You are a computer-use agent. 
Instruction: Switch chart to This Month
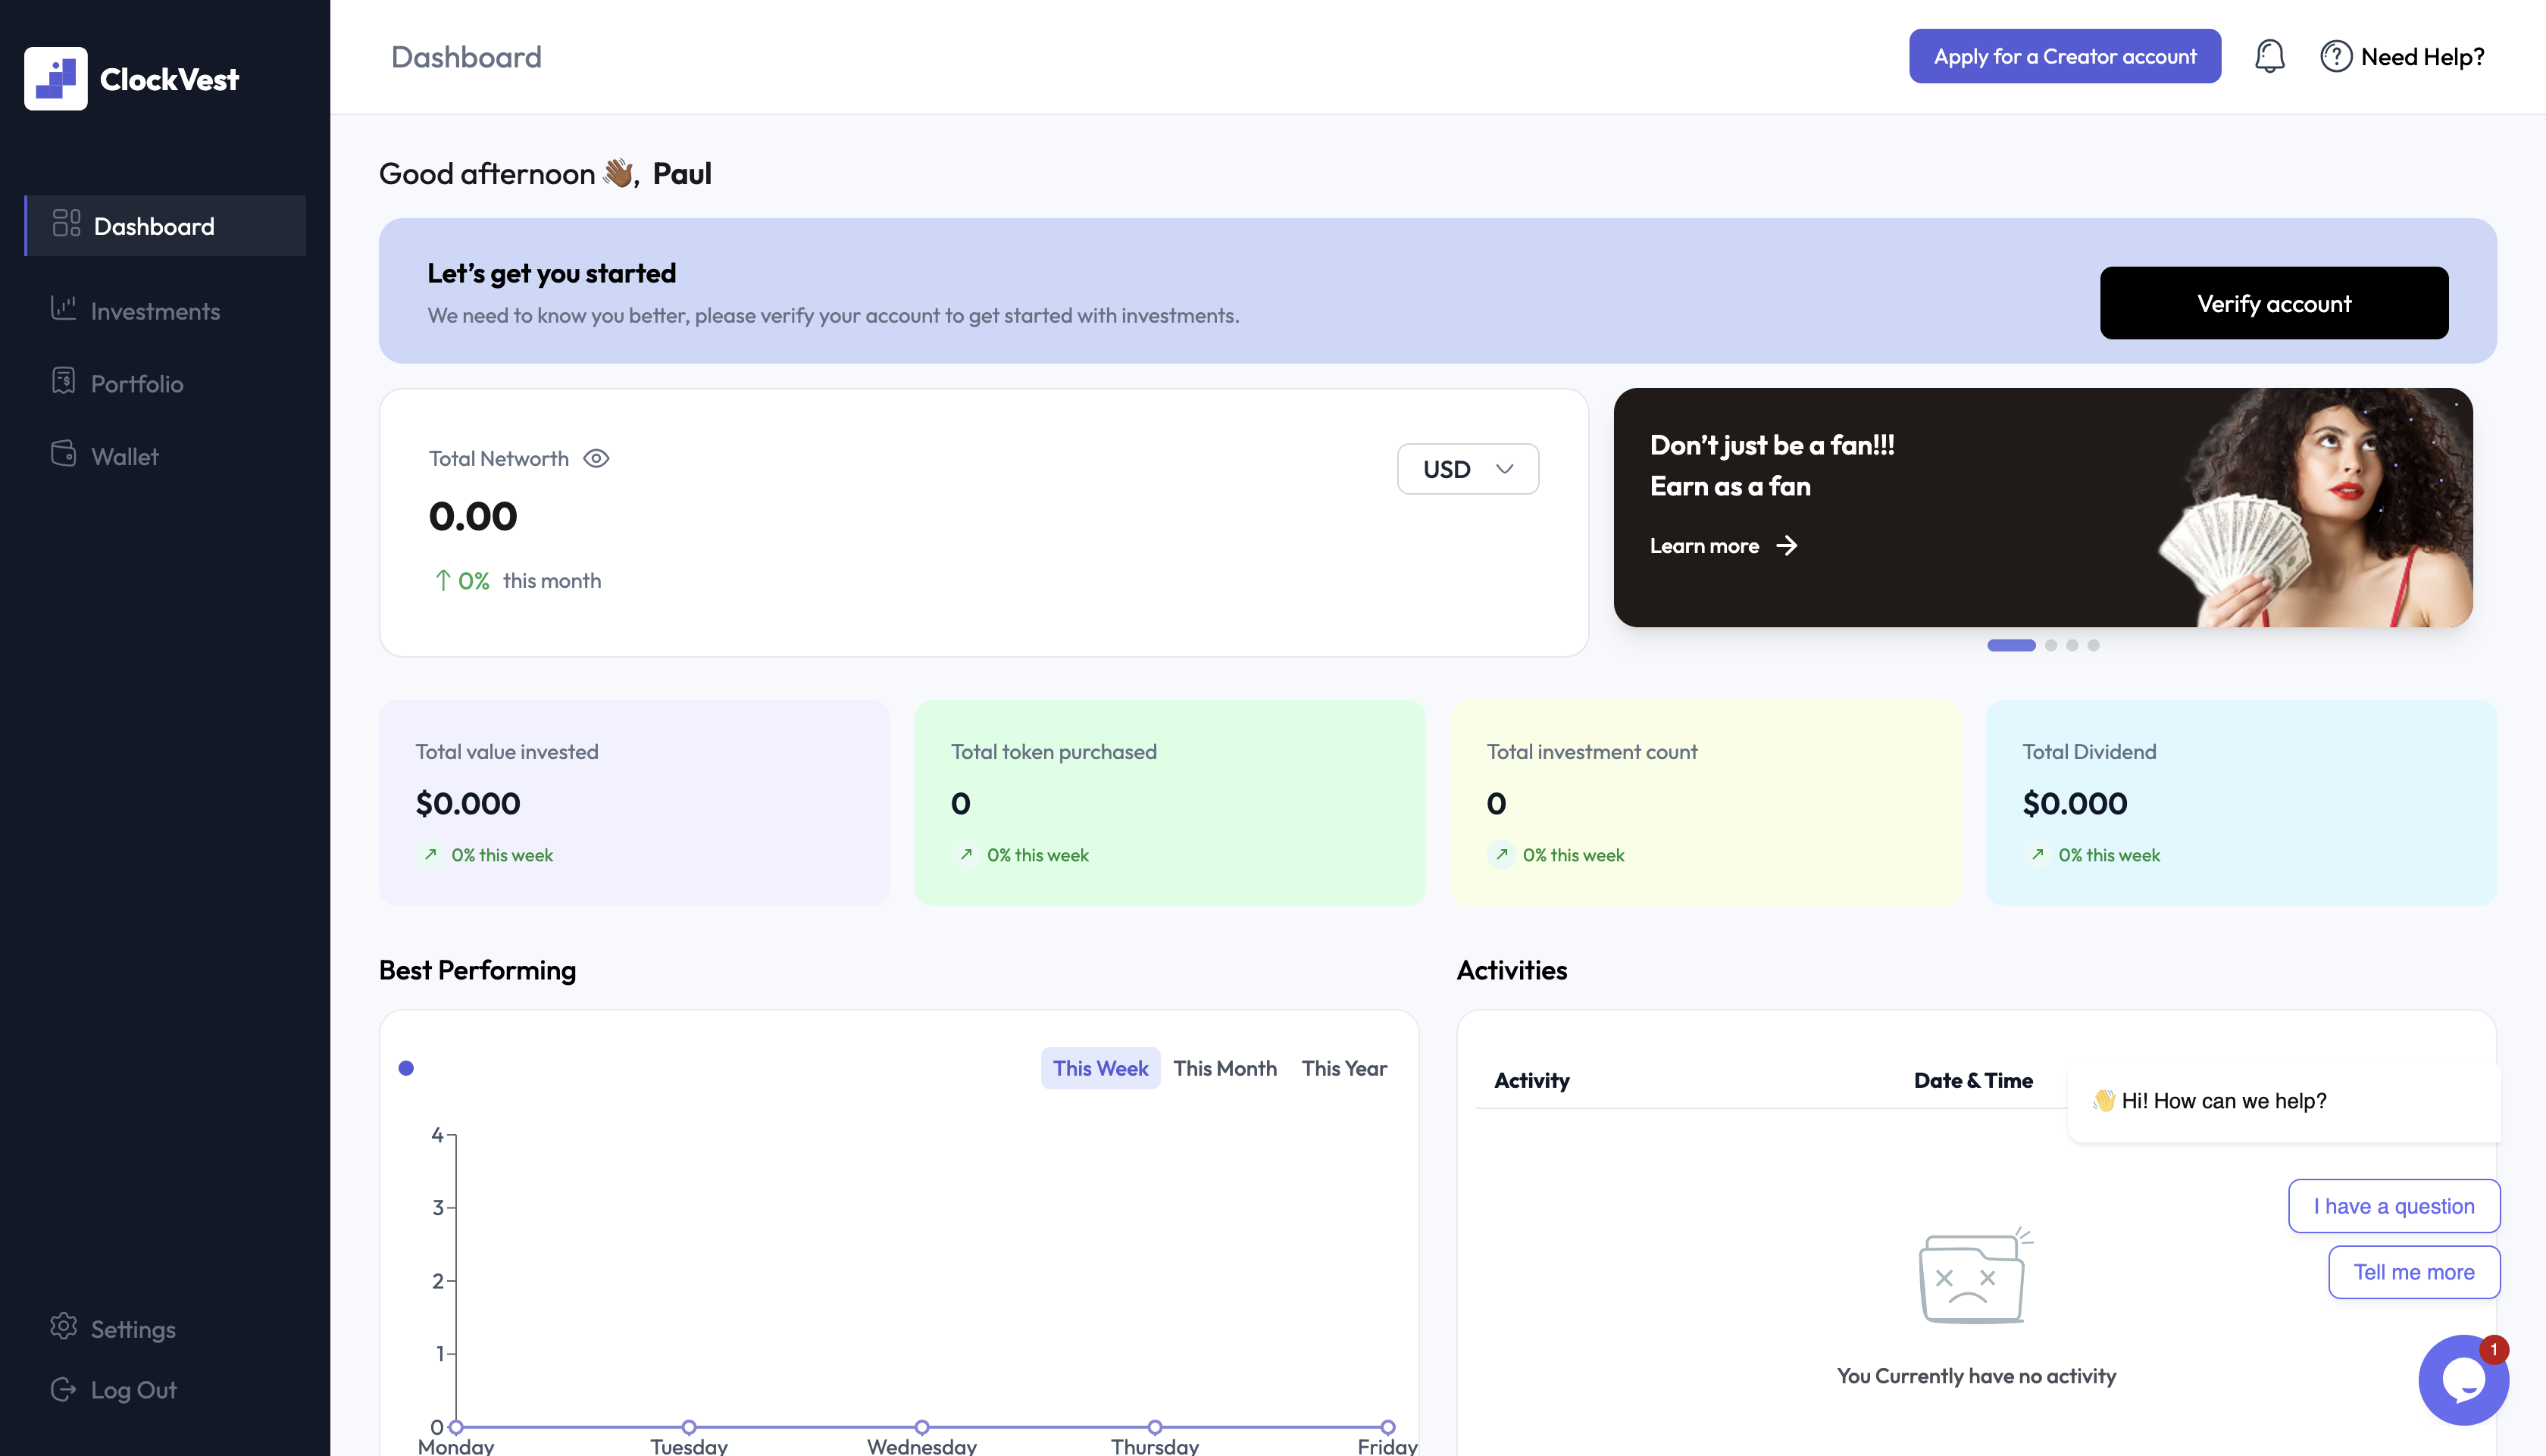(1224, 1068)
